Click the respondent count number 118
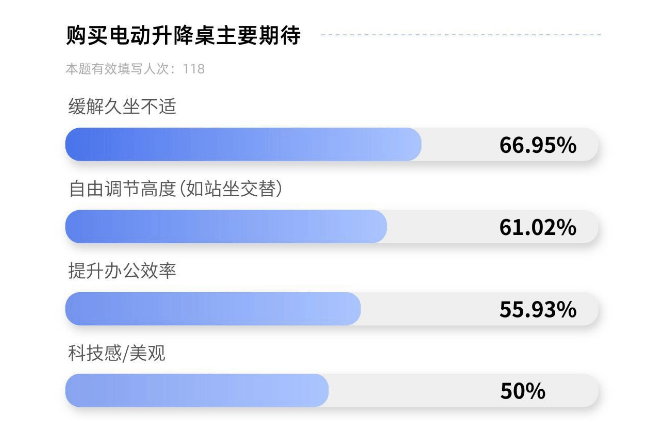This screenshot has width=666, height=424. pos(194,69)
